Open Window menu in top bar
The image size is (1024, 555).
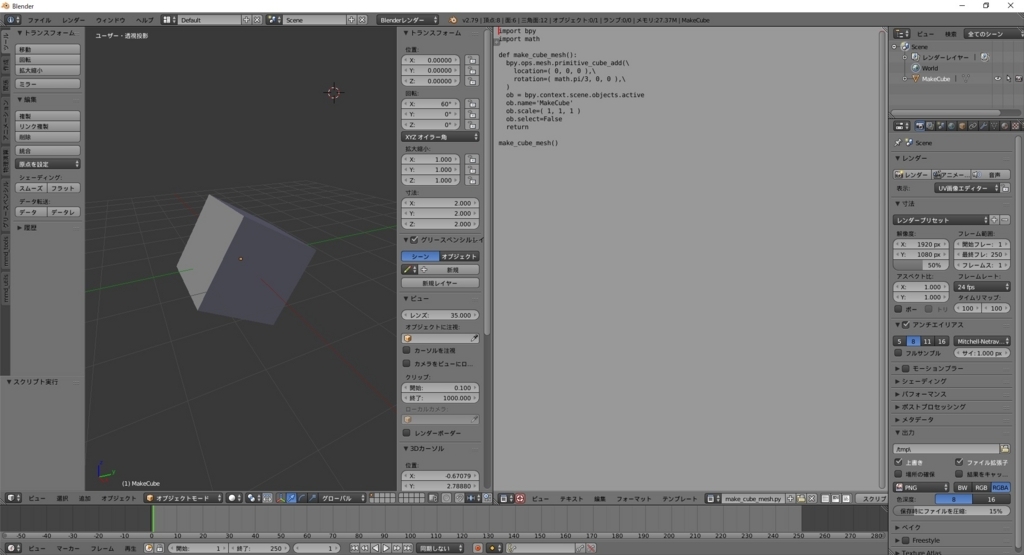click(110, 20)
